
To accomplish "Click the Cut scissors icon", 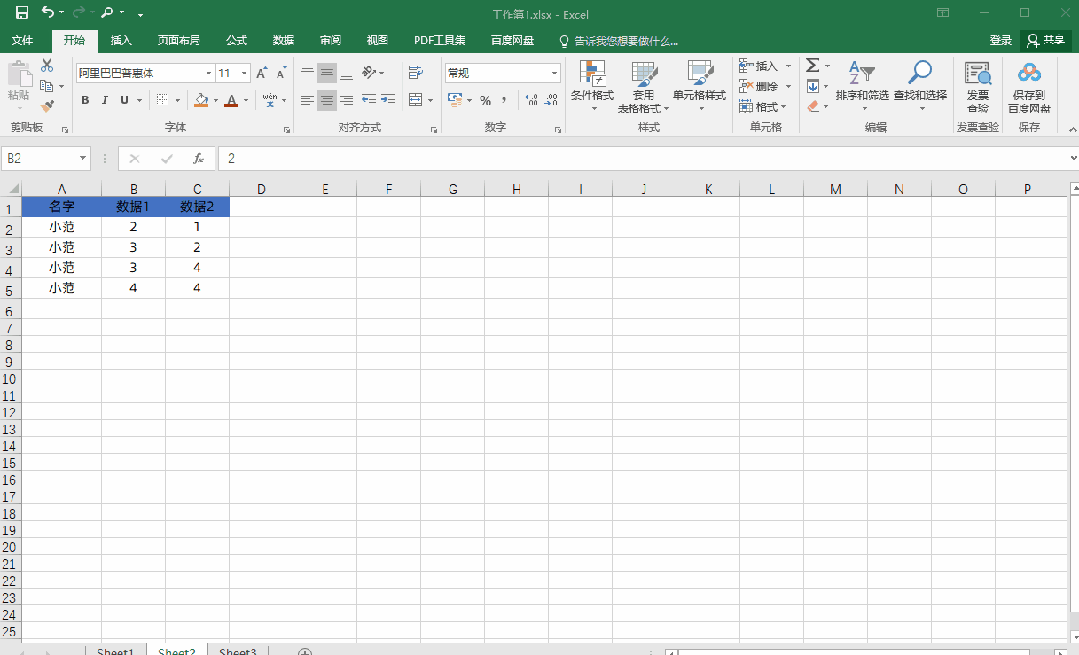I will 47,66.
